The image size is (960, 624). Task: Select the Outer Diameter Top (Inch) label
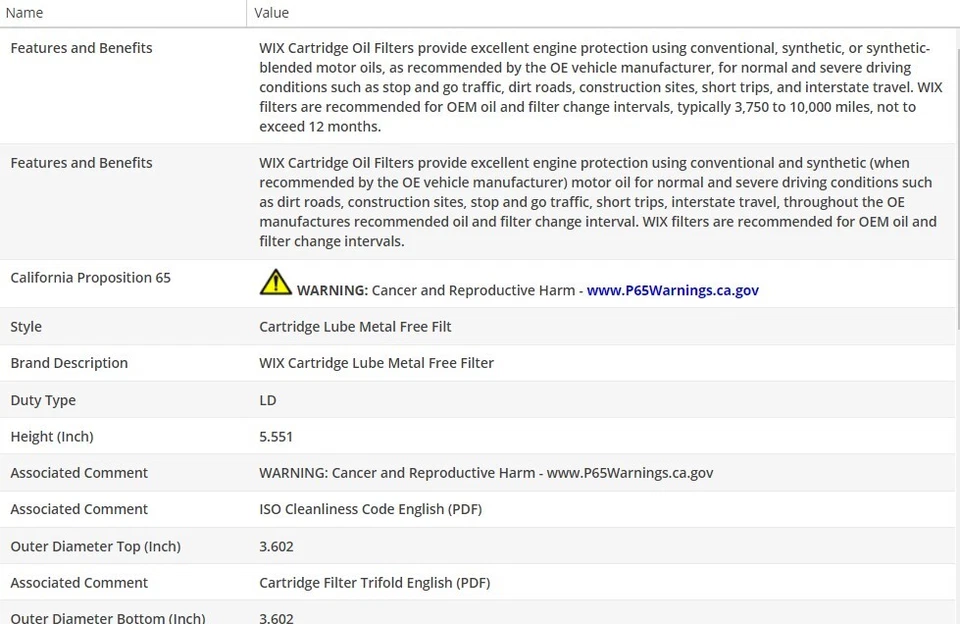click(96, 546)
